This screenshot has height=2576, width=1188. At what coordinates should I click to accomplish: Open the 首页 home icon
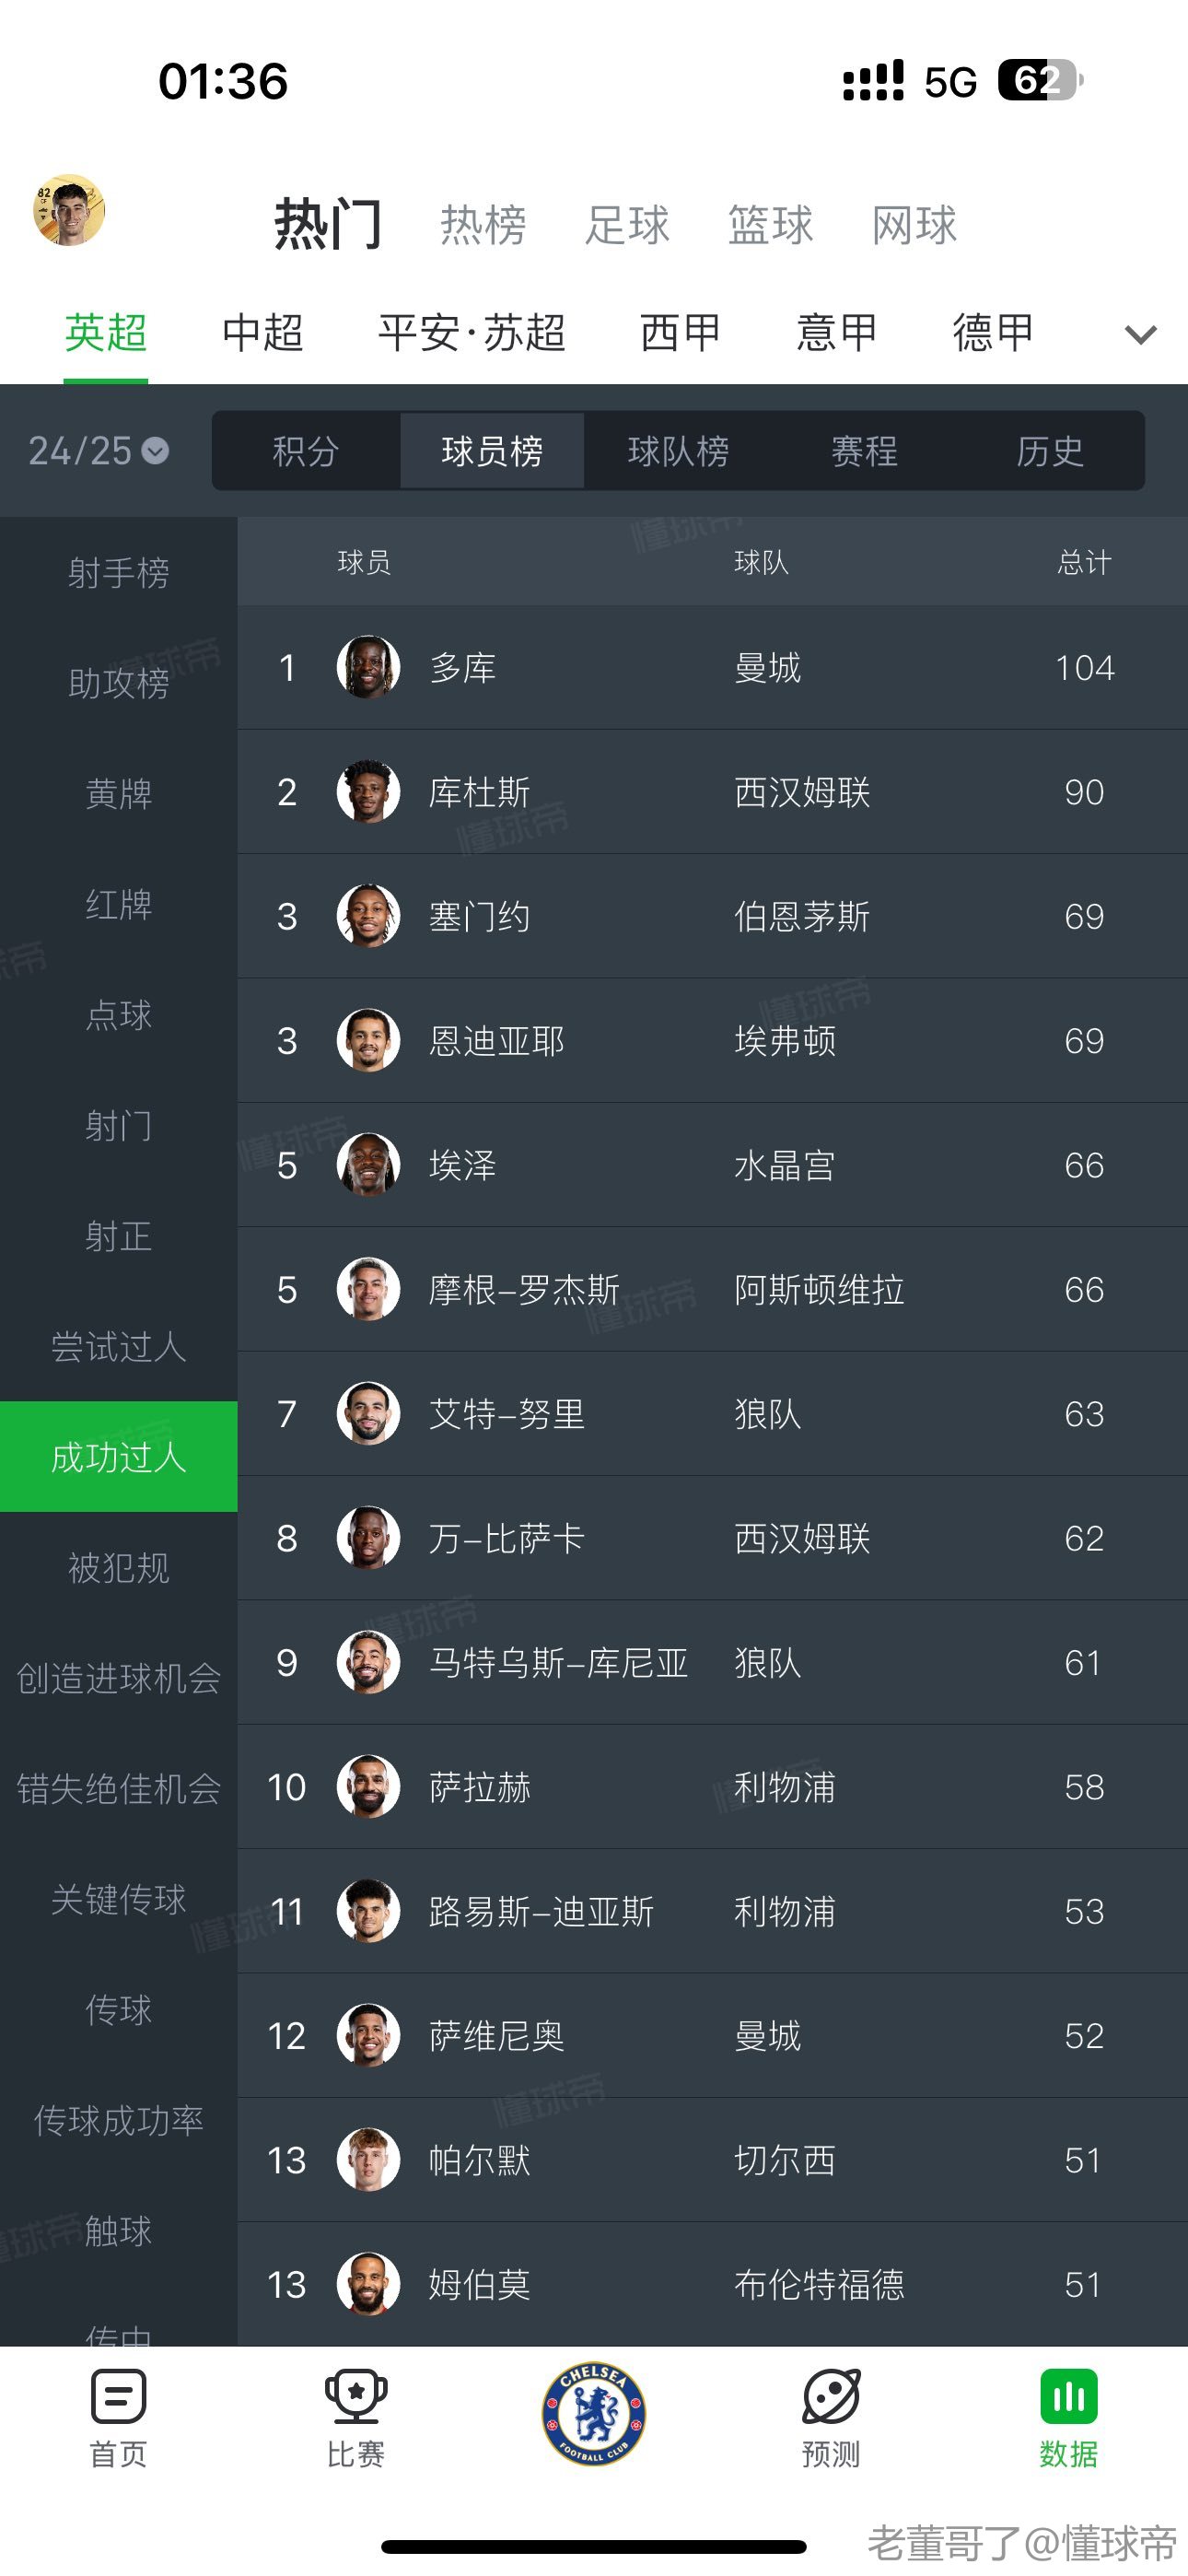coord(118,2396)
